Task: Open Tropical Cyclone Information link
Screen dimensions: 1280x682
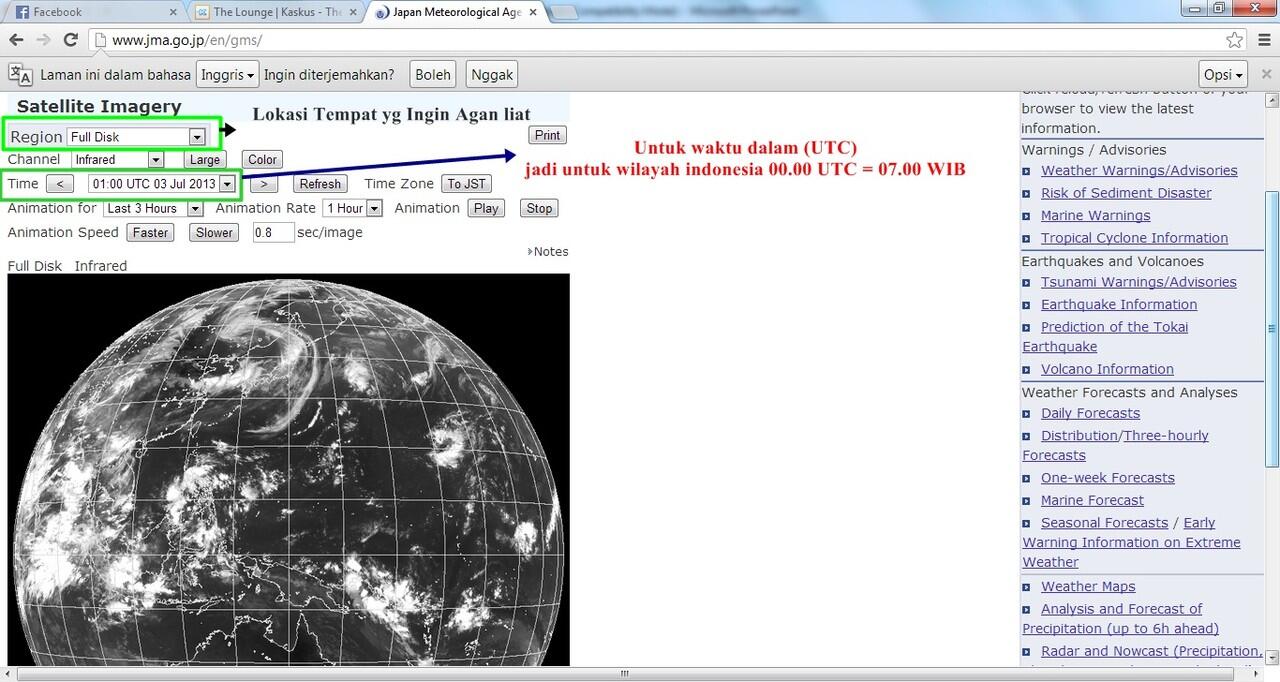Action: tap(1134, 238)
